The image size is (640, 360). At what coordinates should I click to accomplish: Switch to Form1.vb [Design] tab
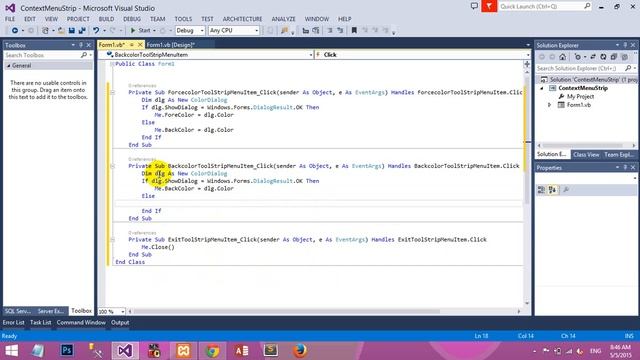(171, 45)
